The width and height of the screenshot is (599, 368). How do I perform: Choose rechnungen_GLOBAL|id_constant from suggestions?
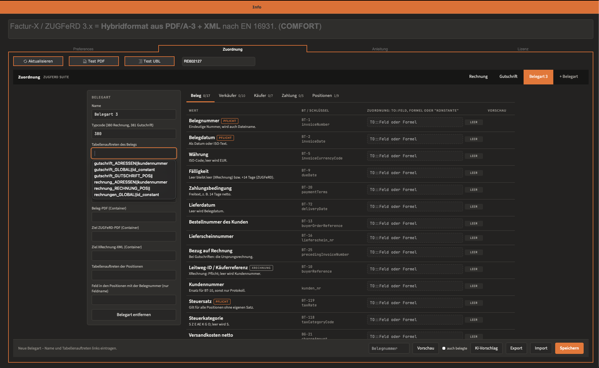(126, 195)
